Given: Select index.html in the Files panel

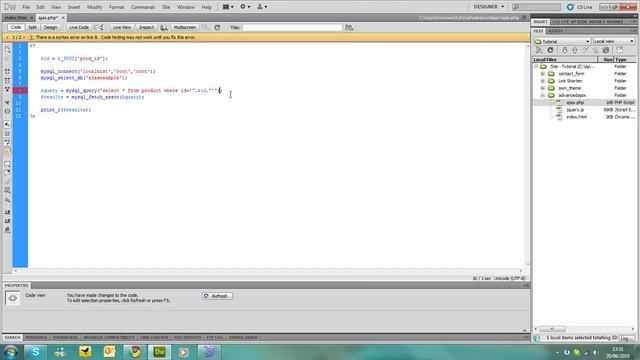Looking at the screenshot, I should point(576,117).
